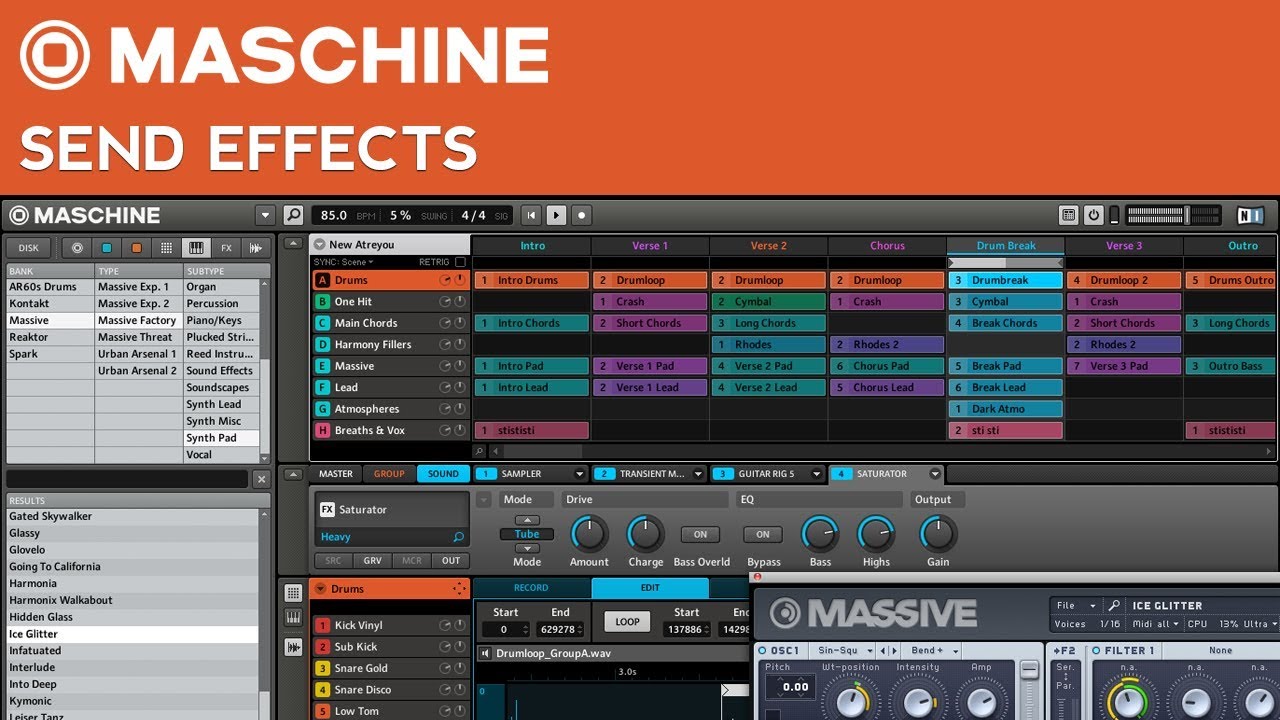The image size is (1280, 720).
Task: Open the SAMPLER slot dropdown arrow
Action: pos(578,474)
